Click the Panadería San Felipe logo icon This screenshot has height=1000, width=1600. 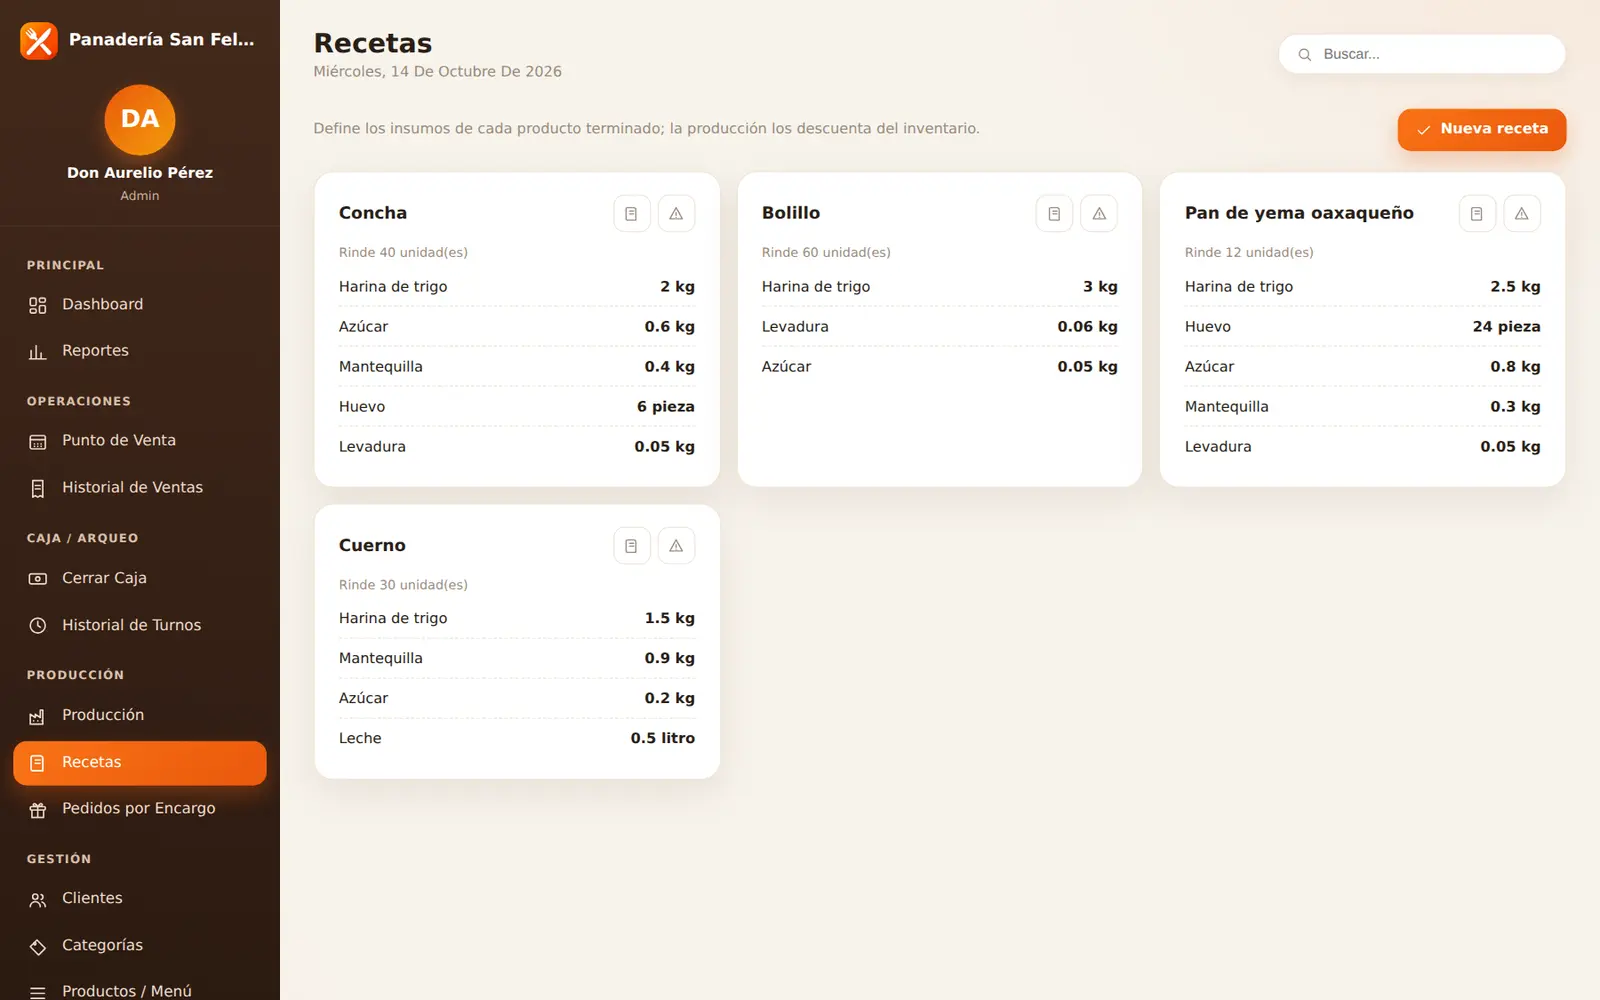pyautogui.click(x=39, y=41)
